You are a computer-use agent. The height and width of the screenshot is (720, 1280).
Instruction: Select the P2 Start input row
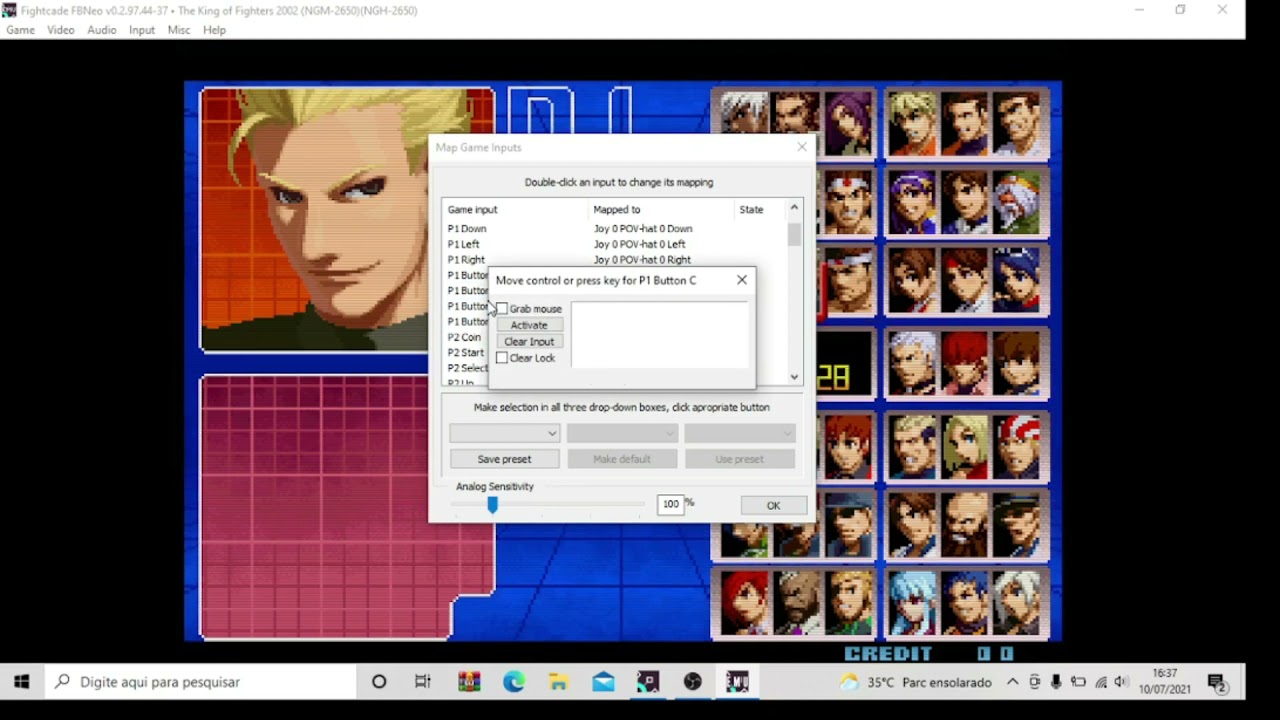pos(466,353)
